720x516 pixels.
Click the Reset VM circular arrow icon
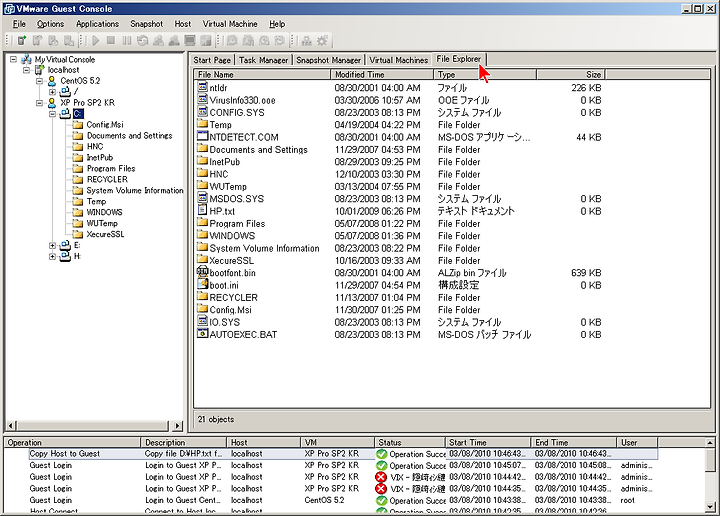point(142,40)
